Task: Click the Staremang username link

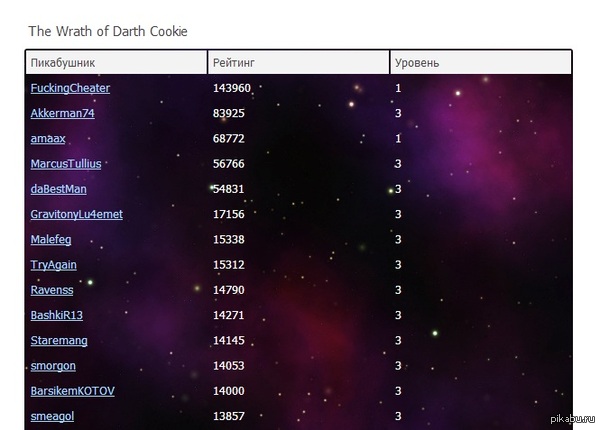Action: (x=59, y=340)
